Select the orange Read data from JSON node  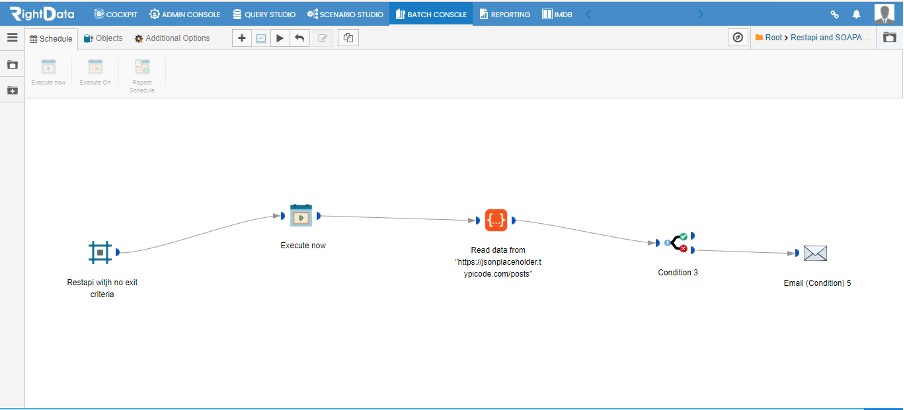[496, 220]
